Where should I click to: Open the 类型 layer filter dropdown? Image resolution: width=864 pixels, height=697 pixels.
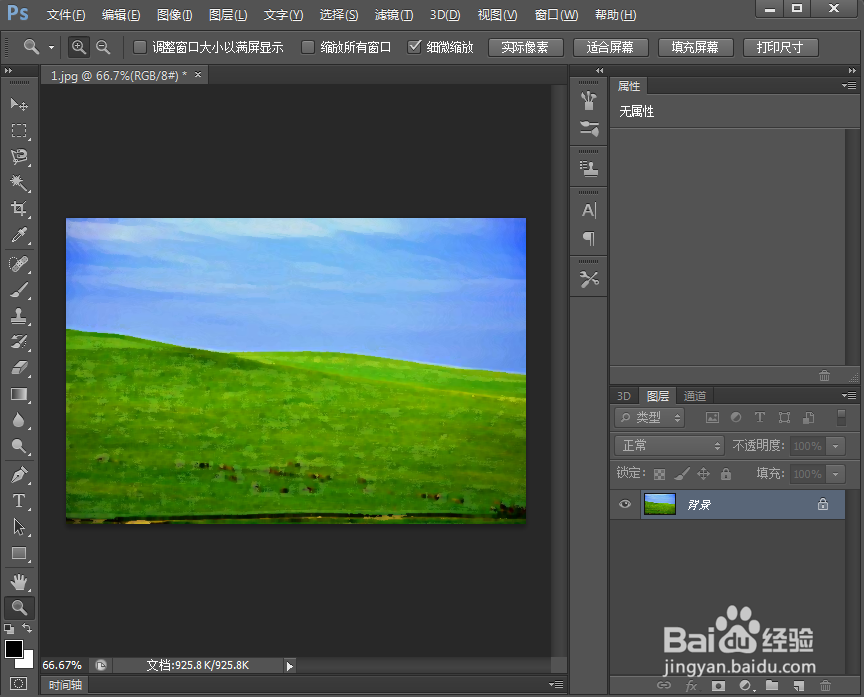tap(648, 417)
